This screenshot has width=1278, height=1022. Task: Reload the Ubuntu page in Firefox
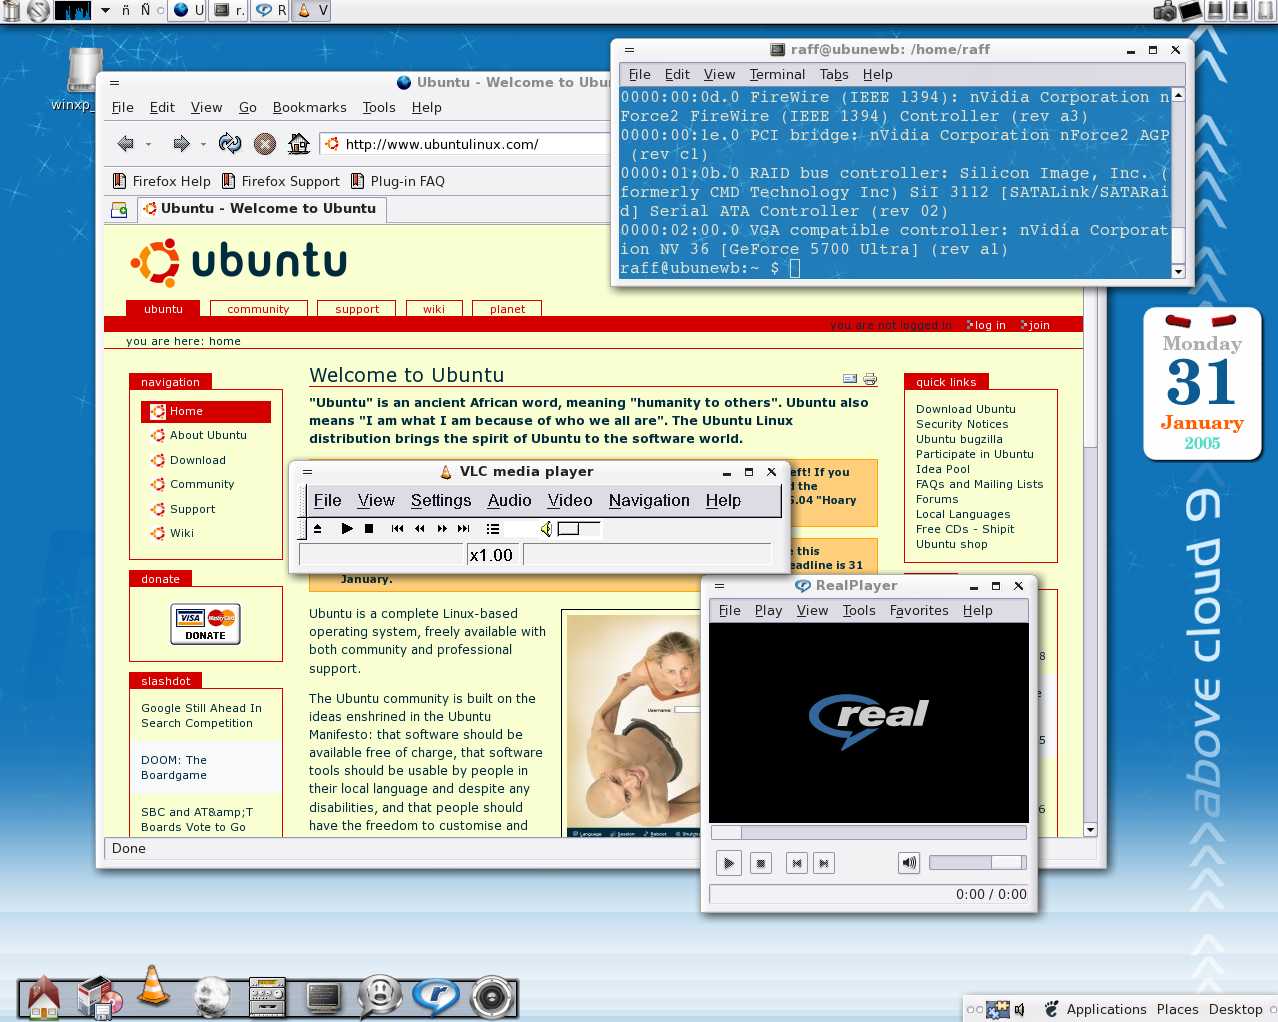click(x=230, y=144)
